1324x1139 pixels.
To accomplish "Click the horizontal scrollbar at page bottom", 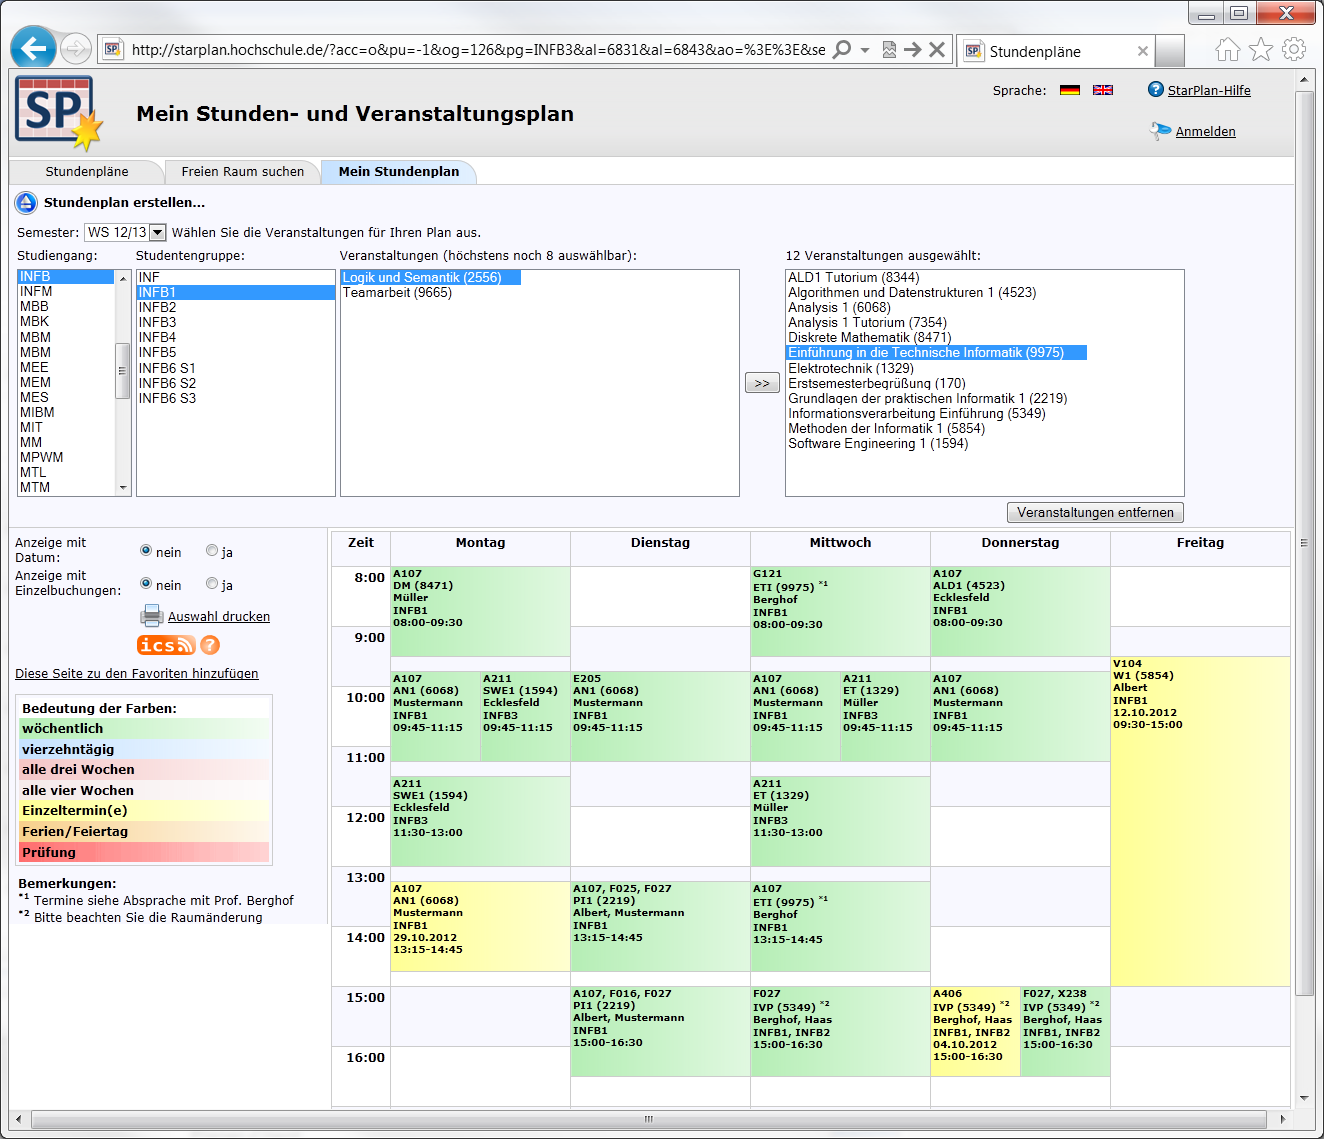I will point(648,1119).
